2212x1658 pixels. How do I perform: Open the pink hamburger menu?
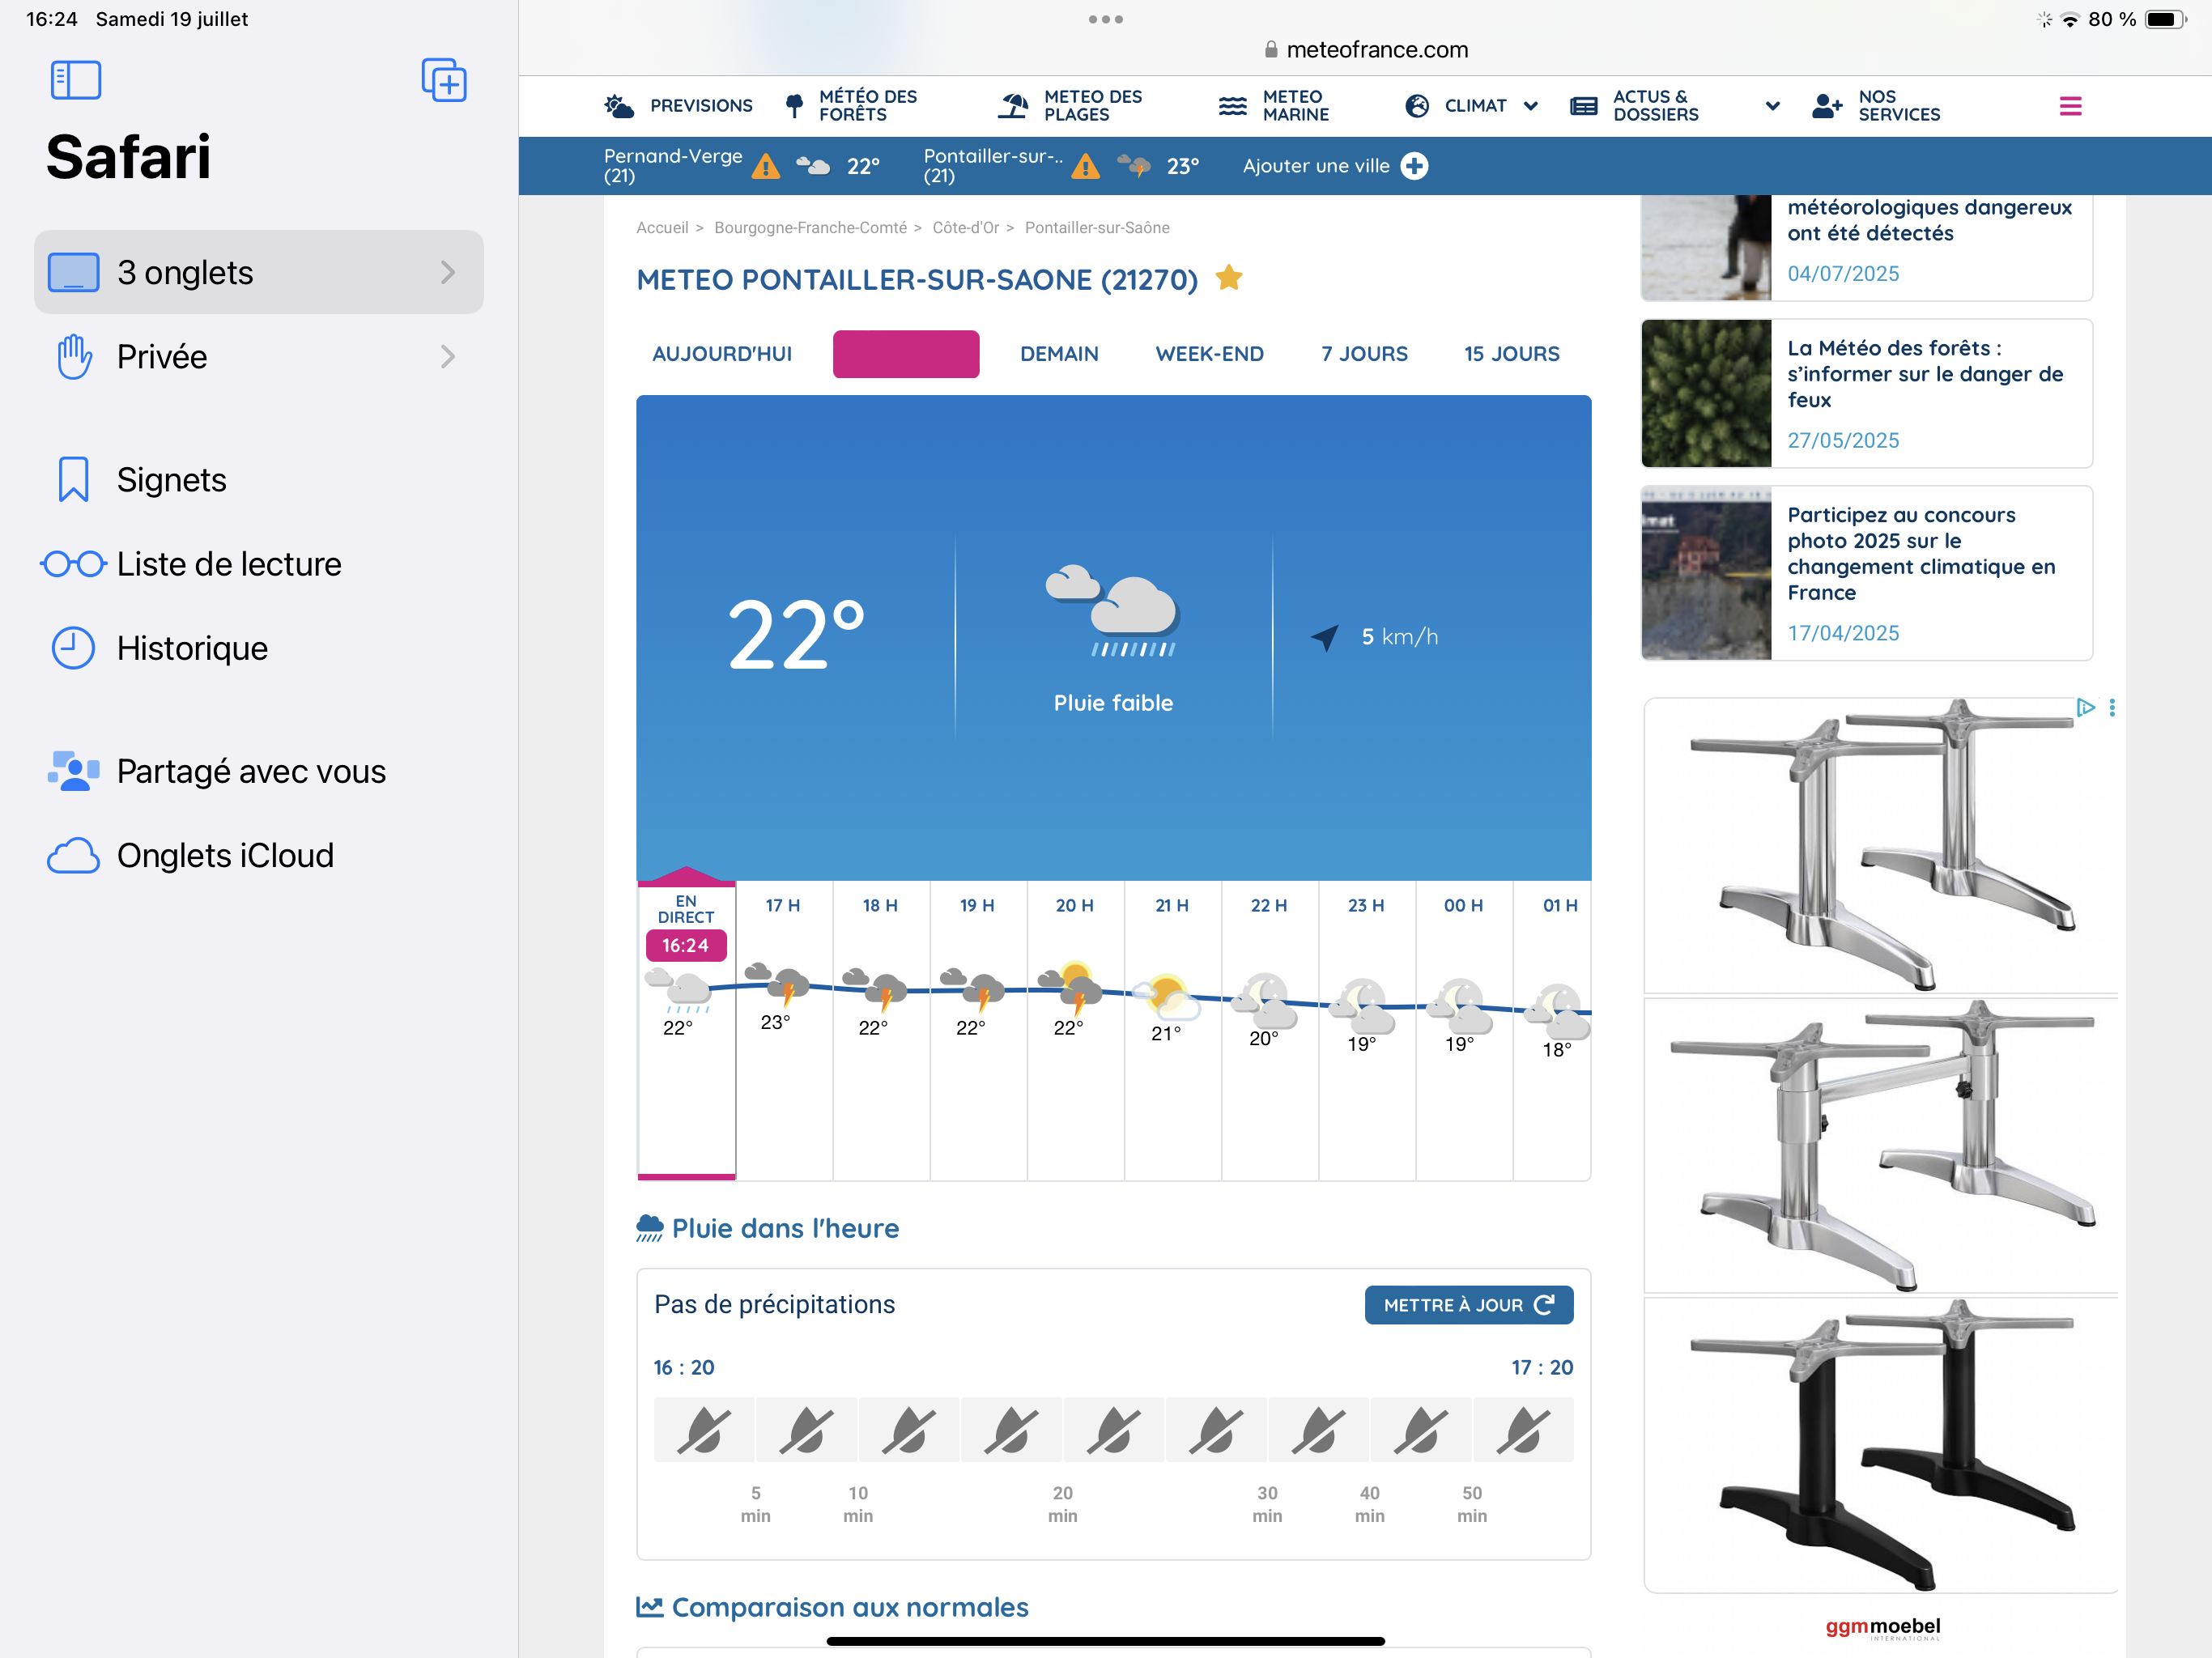[2070, 106]
